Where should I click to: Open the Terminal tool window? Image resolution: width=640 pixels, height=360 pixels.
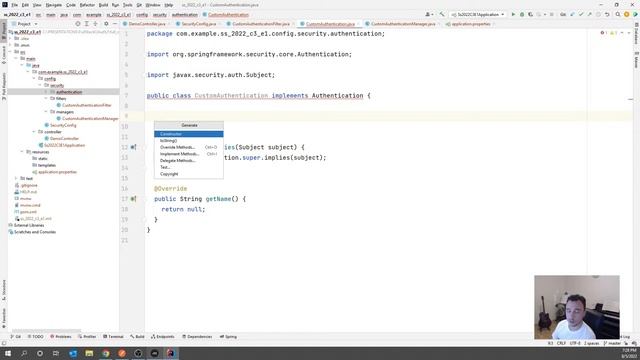113,337
